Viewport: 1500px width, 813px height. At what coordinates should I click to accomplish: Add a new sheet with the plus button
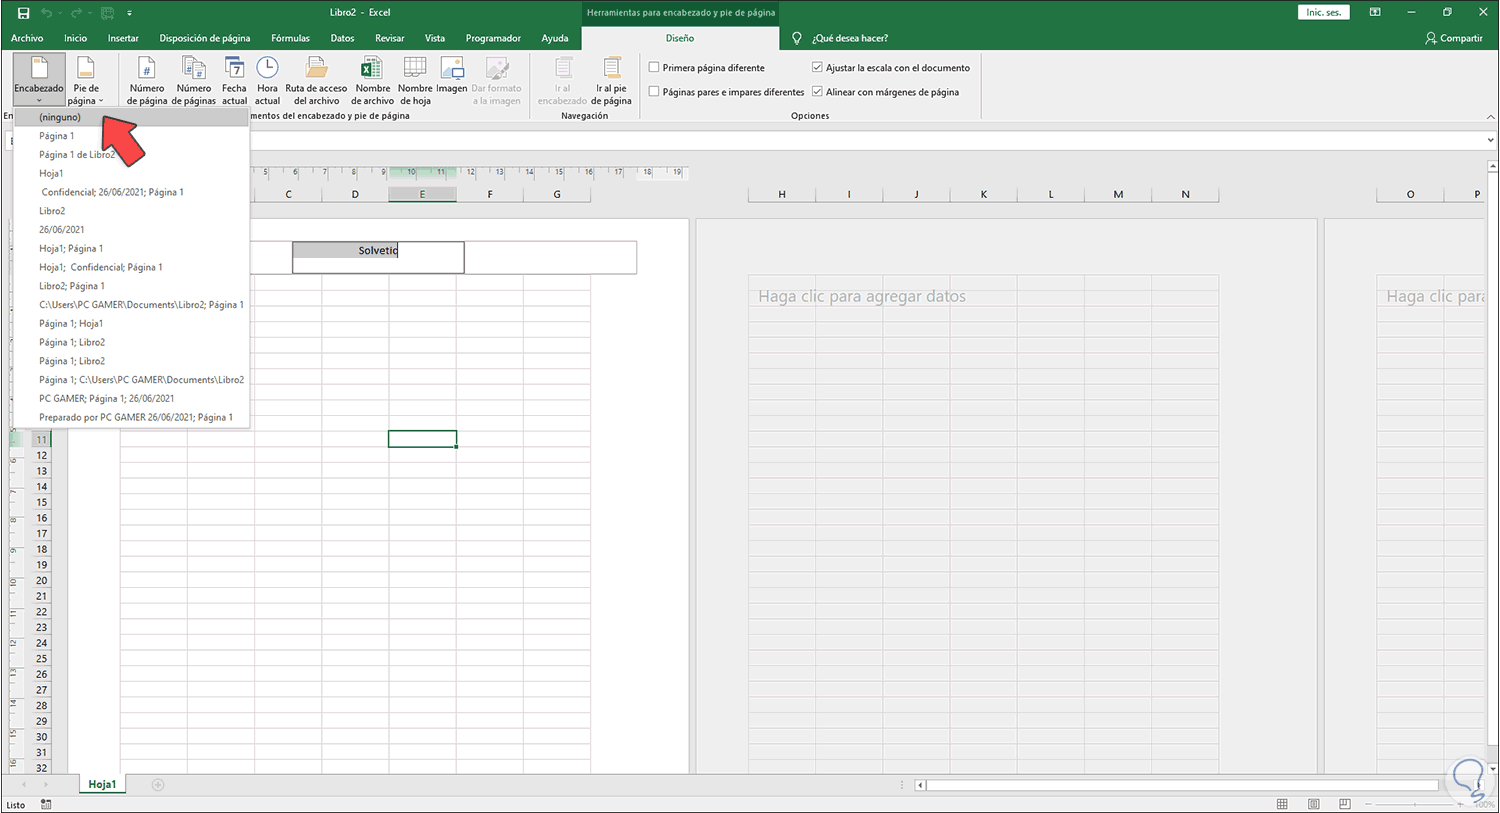(158, 785)
